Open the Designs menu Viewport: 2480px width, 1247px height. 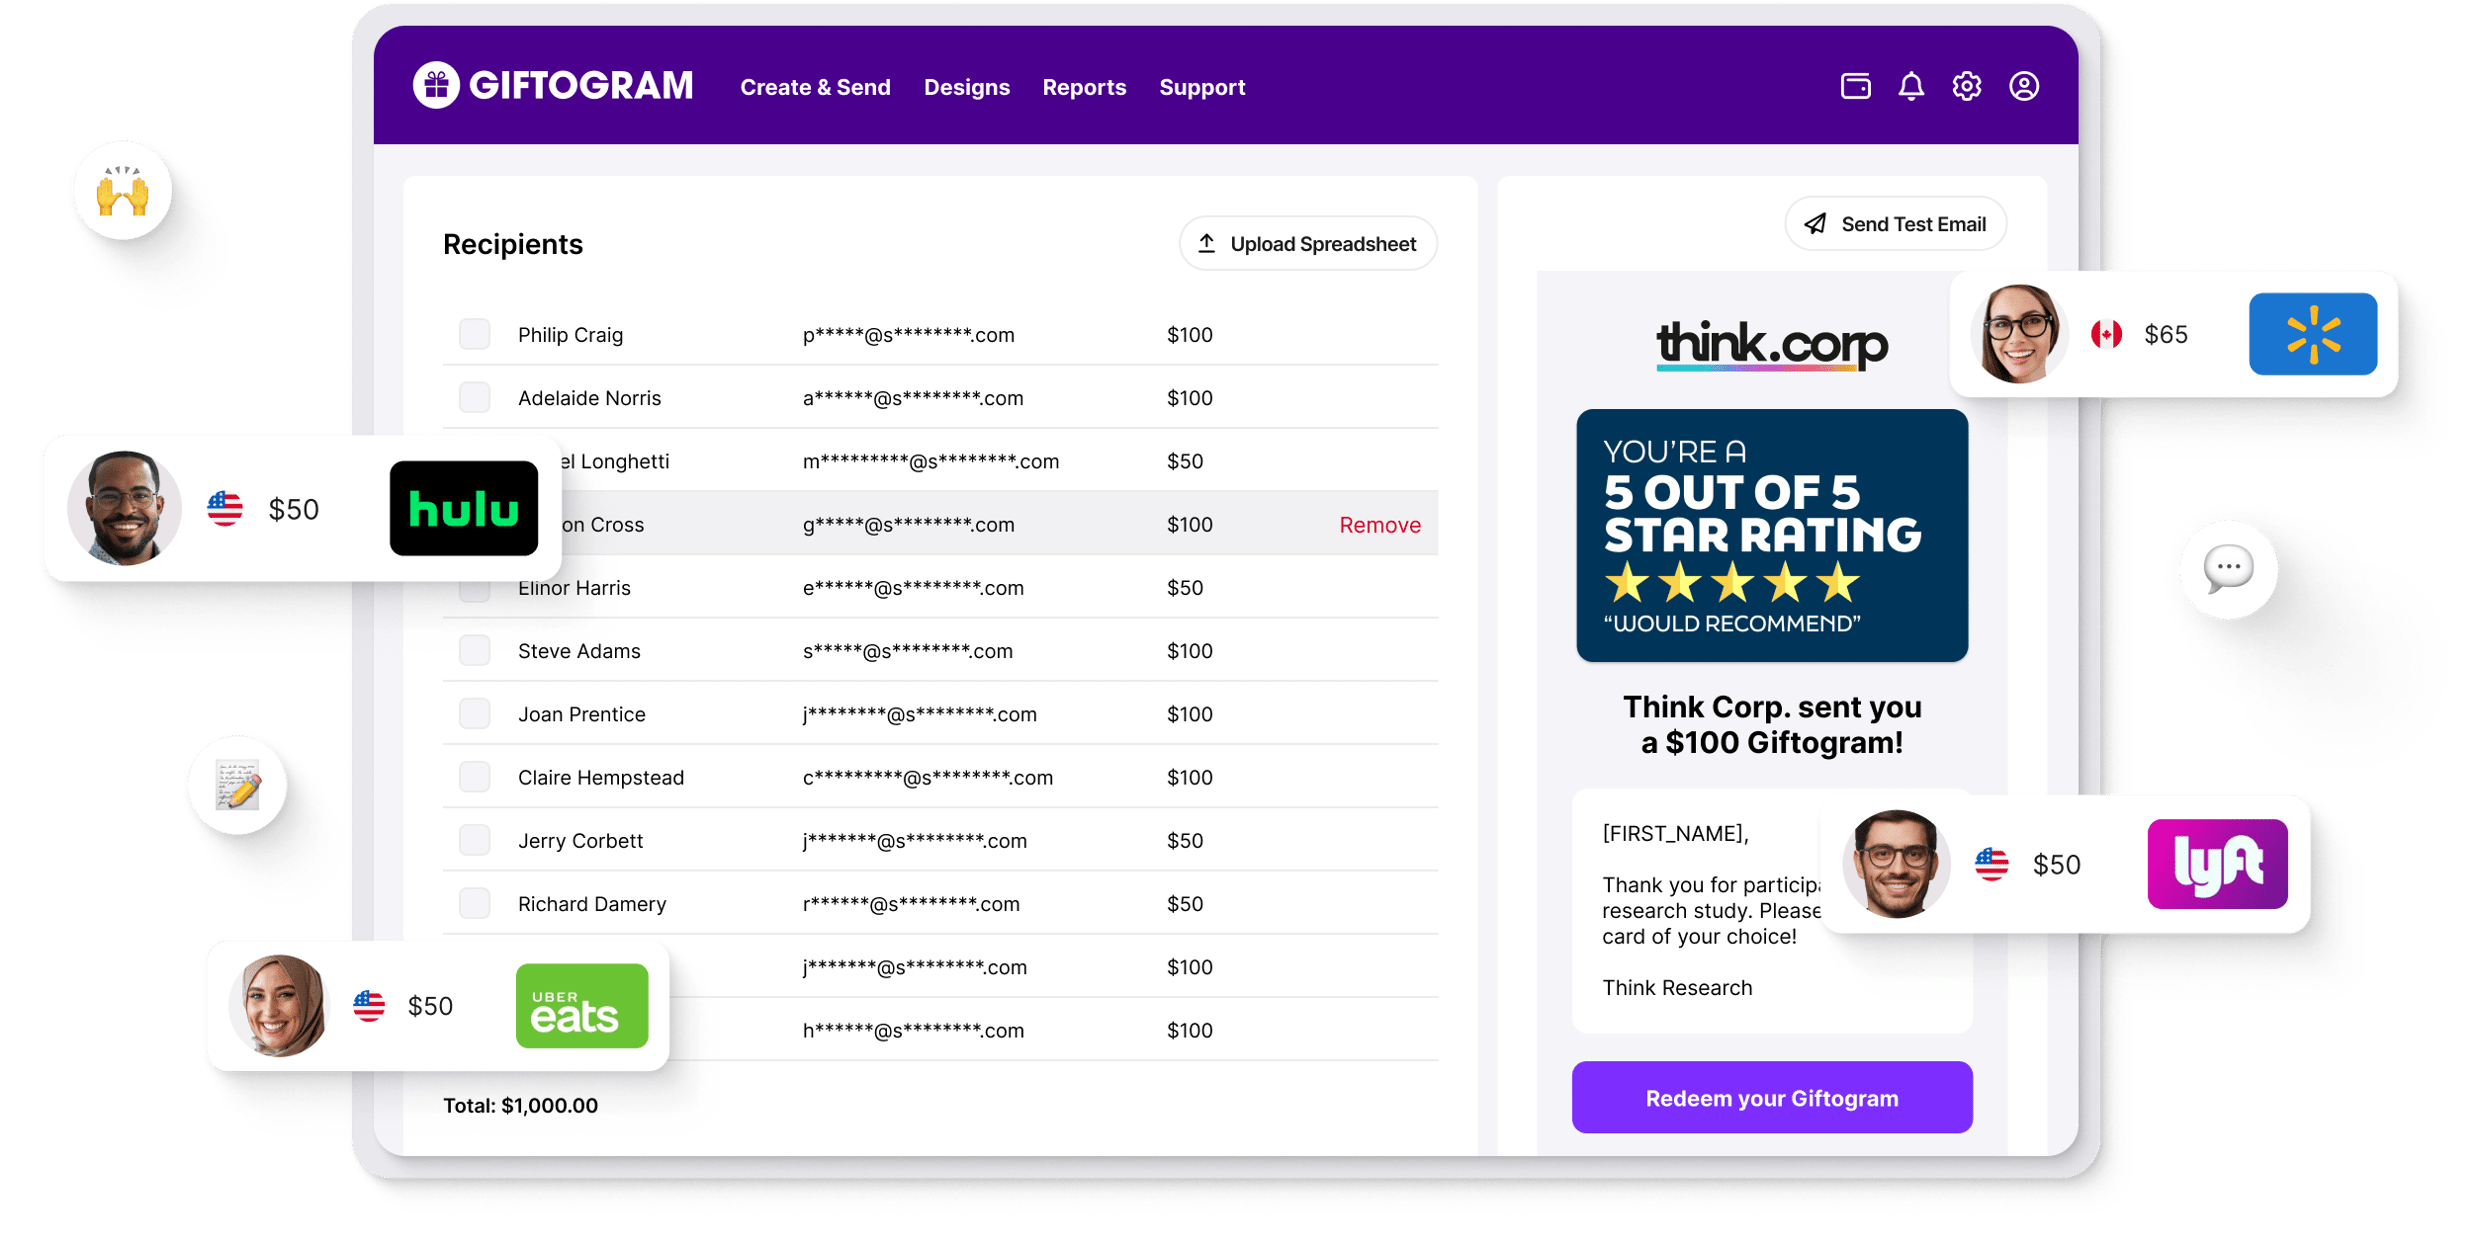966,87
